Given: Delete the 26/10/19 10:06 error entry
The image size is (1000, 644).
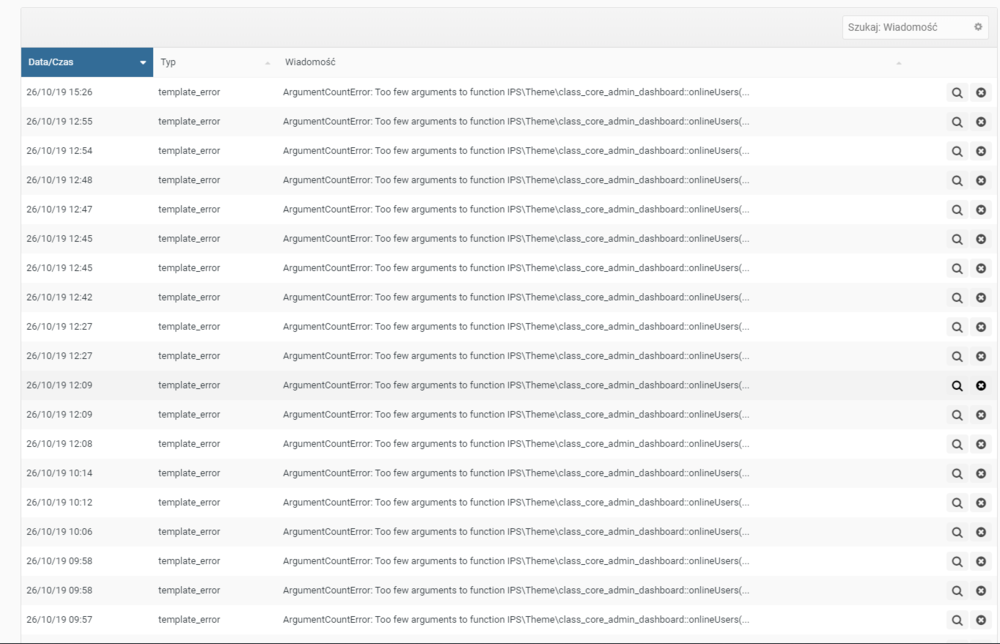Looking at the screenshot, I should pyautogui.click(x=981, y=532).
